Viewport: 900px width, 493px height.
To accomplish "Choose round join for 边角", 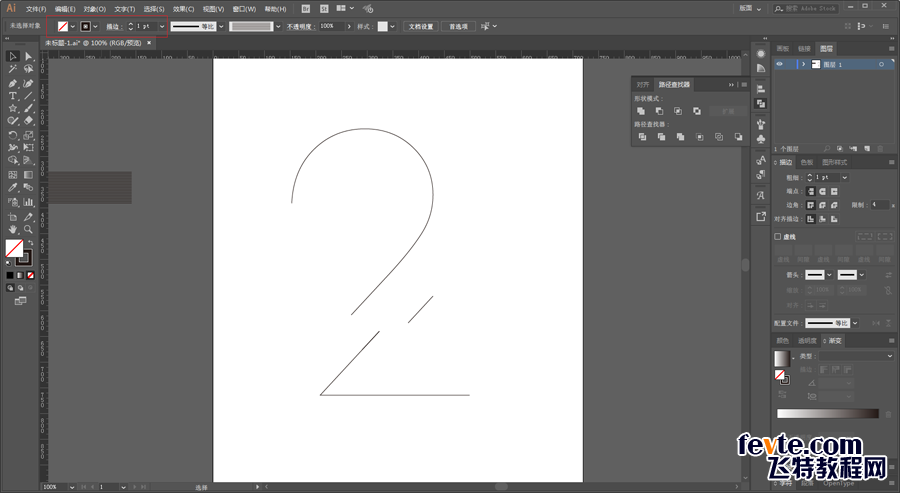I will (x=823, y=205).
